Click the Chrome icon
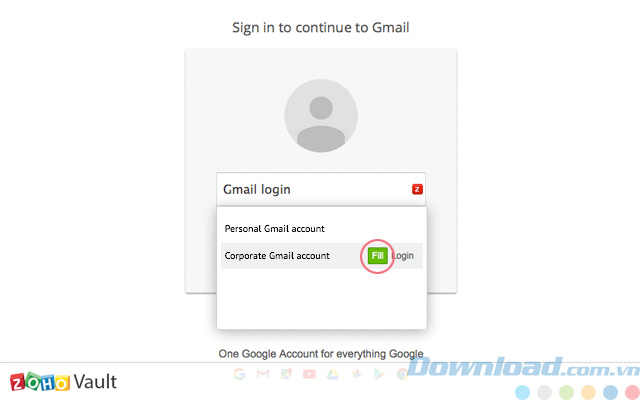 (402, 374)
